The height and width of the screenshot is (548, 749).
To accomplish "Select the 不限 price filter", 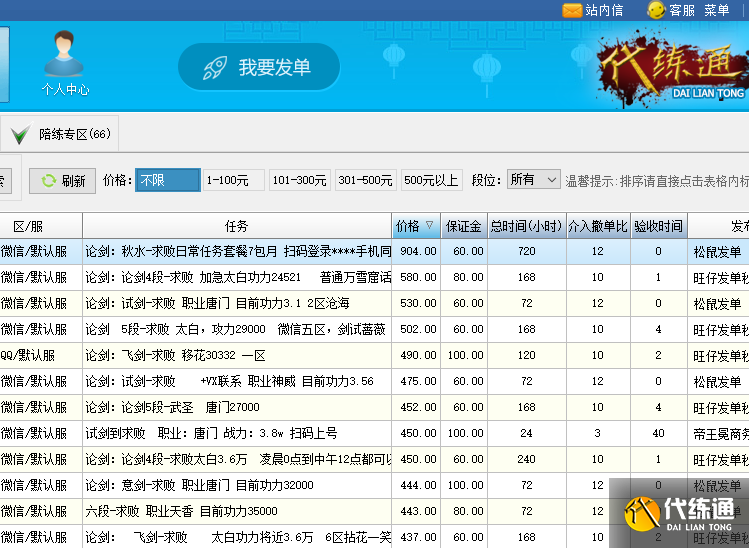I will [x=167, y=180].
